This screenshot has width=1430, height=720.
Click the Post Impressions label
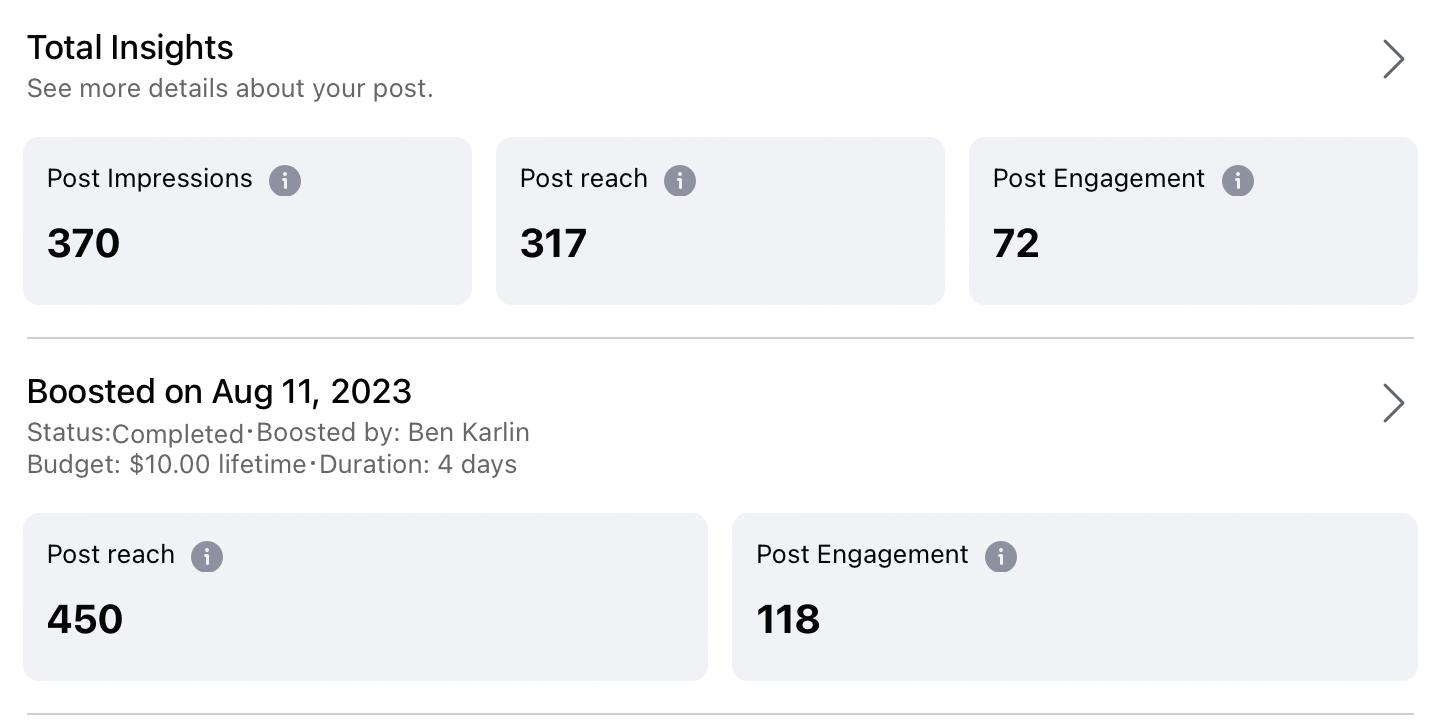tap(150, 179)
